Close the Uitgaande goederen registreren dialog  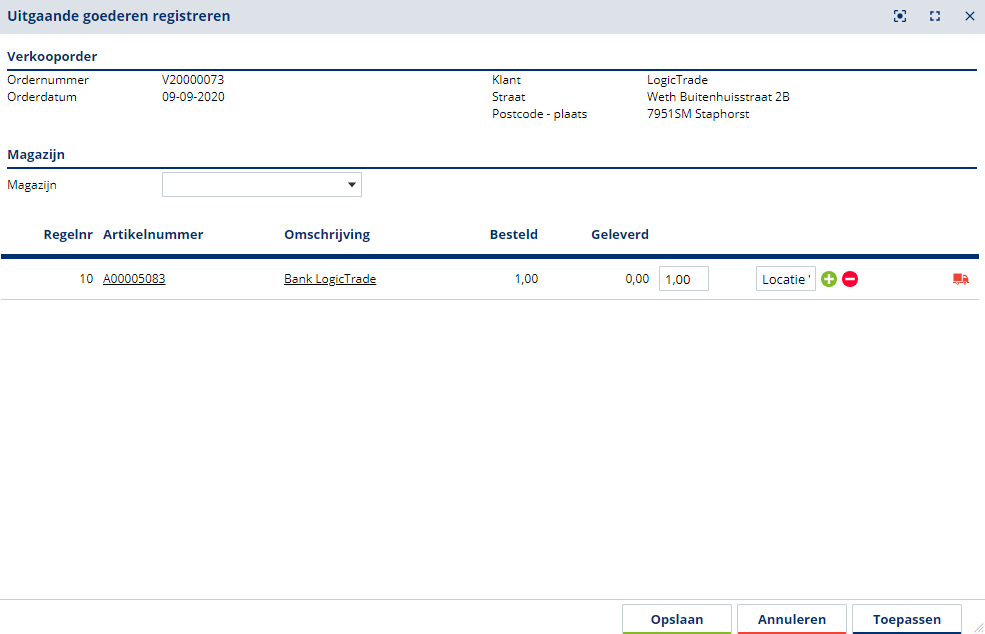click(969, 16)
